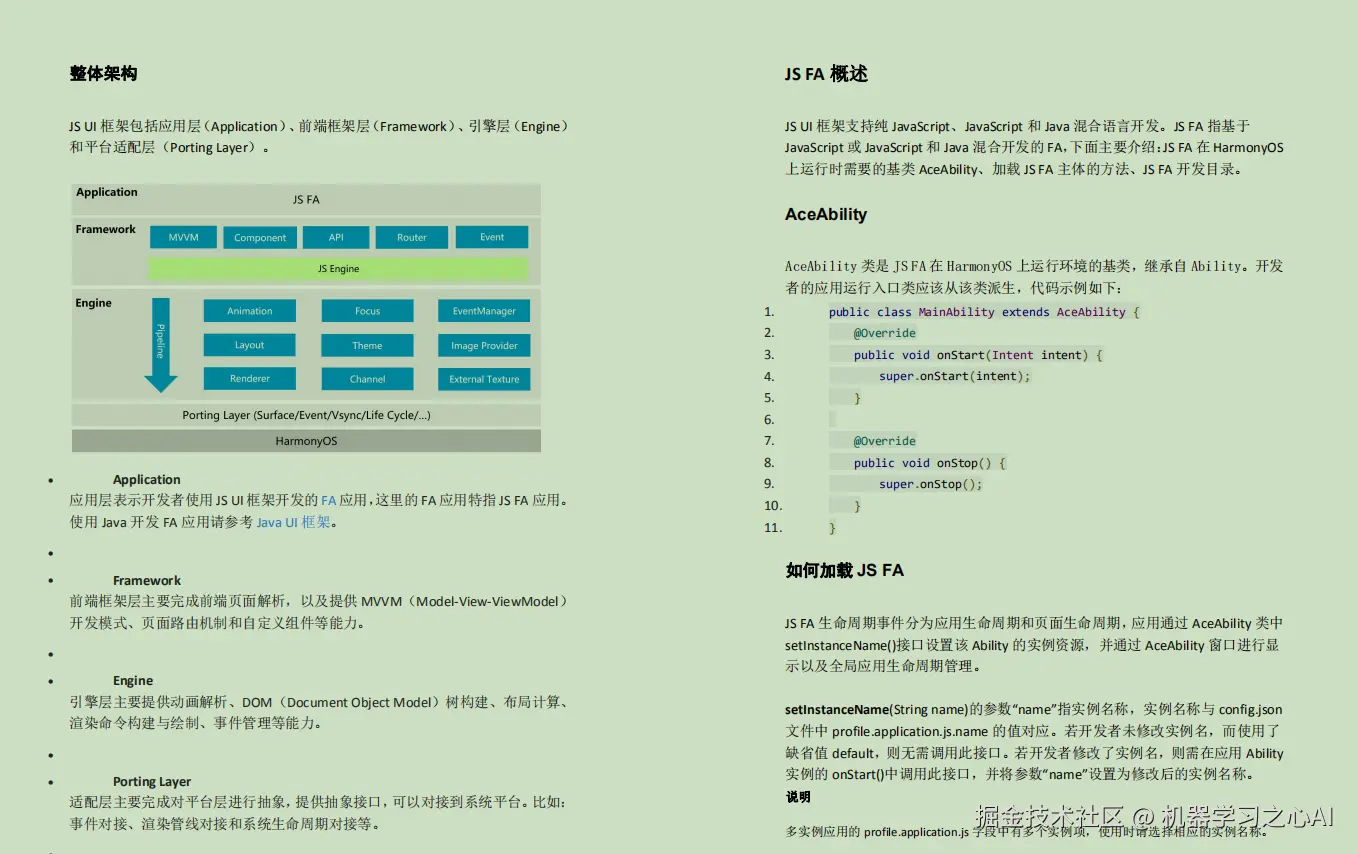This screenshot has width=1358, height=854.
Task: Select the Layout box in Engine section
Action: coord(250,345)
